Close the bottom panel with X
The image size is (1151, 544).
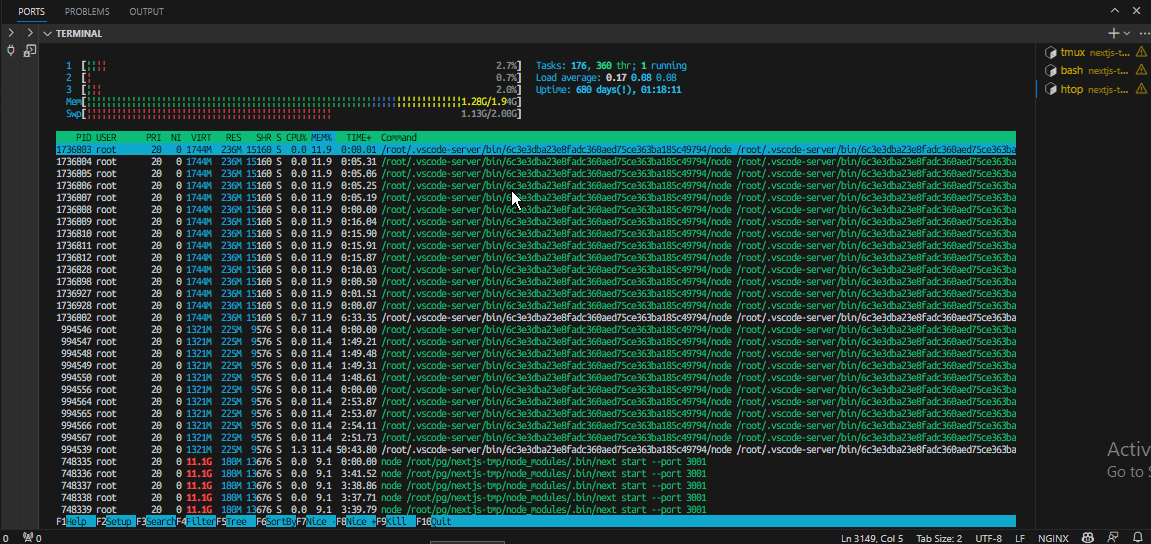tap(1136, 11)
